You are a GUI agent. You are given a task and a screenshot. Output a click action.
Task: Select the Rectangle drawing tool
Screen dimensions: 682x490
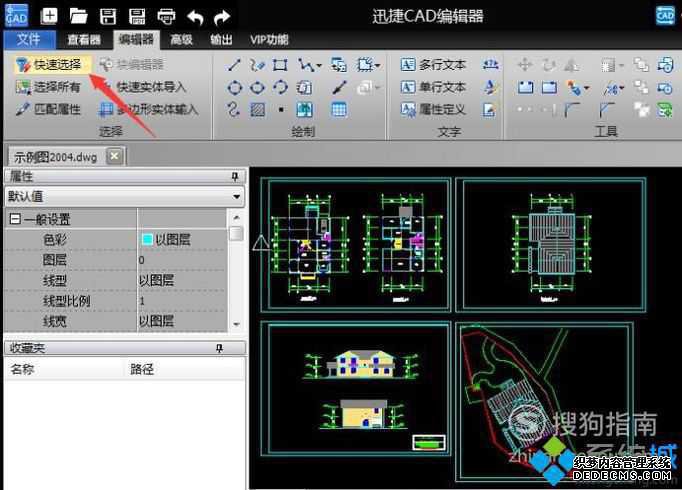click(x=280, y=65)
